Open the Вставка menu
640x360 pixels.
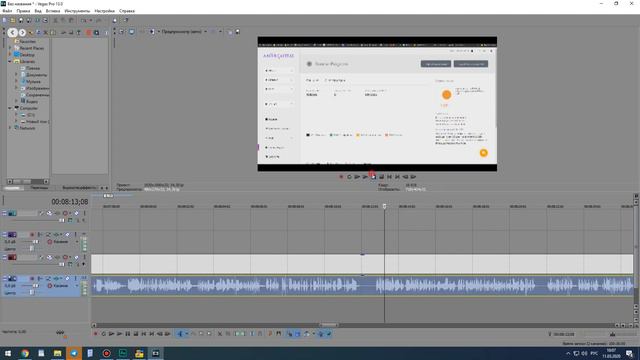click(53, 11)
